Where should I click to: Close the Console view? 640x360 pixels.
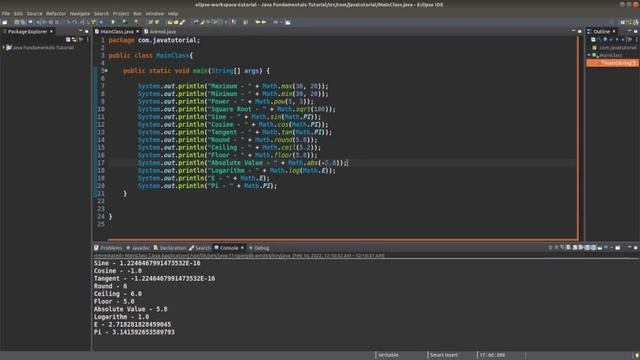242,248
